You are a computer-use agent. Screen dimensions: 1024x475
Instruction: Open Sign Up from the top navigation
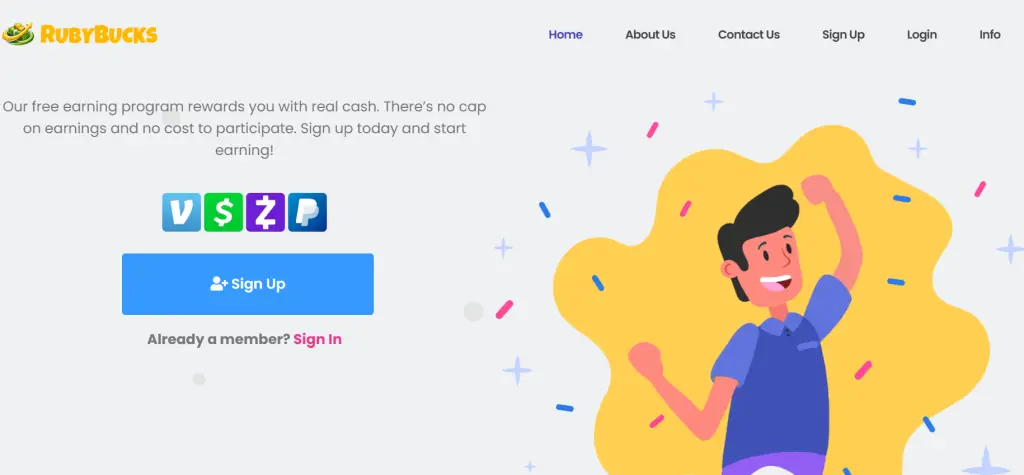click(843, 35)
